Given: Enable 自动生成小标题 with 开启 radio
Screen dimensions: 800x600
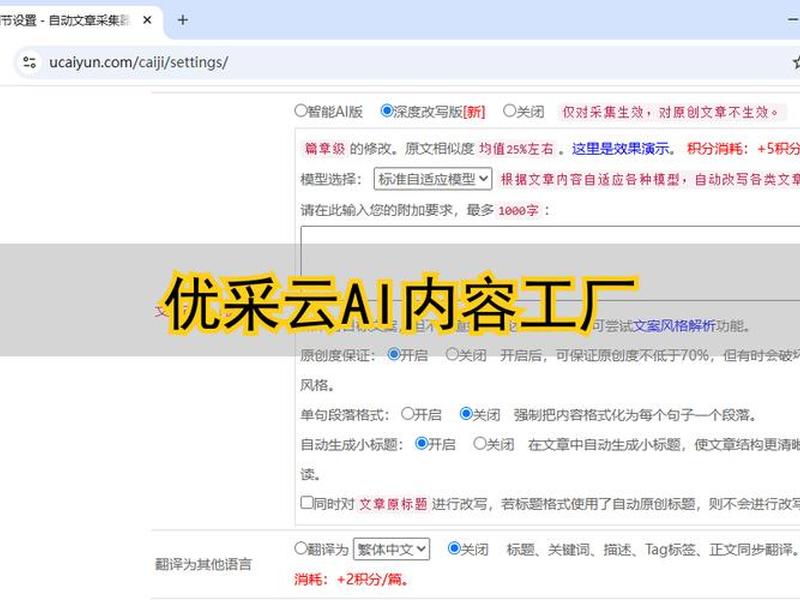Looking at the screenshot, I should [421, 443].
